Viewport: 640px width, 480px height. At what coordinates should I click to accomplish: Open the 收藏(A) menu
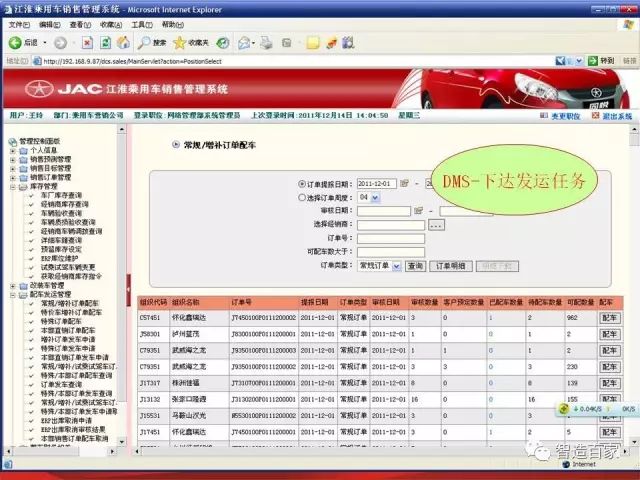(x=111, y=25)
